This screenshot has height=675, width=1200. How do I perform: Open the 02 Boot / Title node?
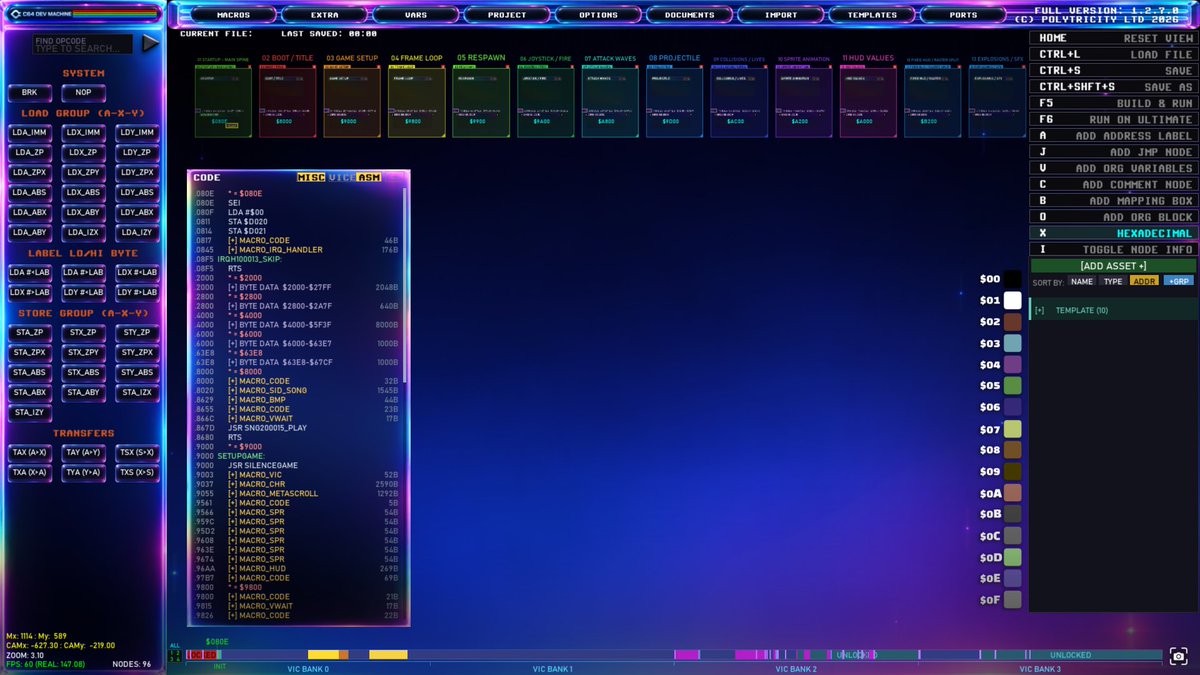click(x=287, y=101)
